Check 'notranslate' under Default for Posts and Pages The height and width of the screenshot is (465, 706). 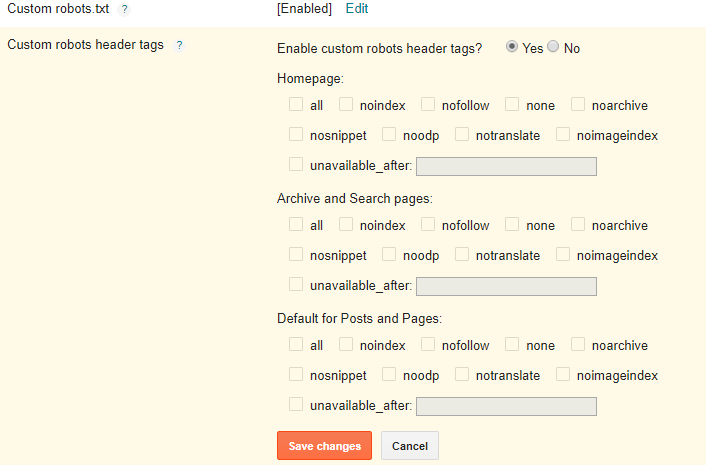click(462, 374)
